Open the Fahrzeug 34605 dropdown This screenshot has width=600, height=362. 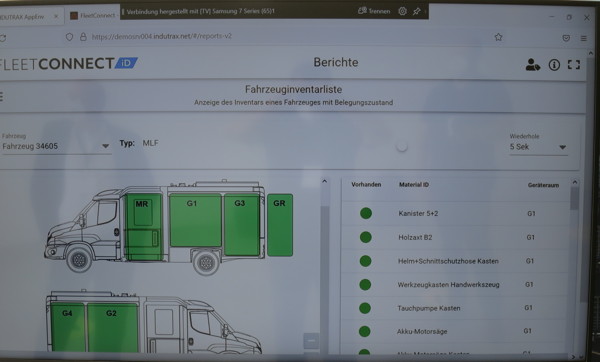56,146
